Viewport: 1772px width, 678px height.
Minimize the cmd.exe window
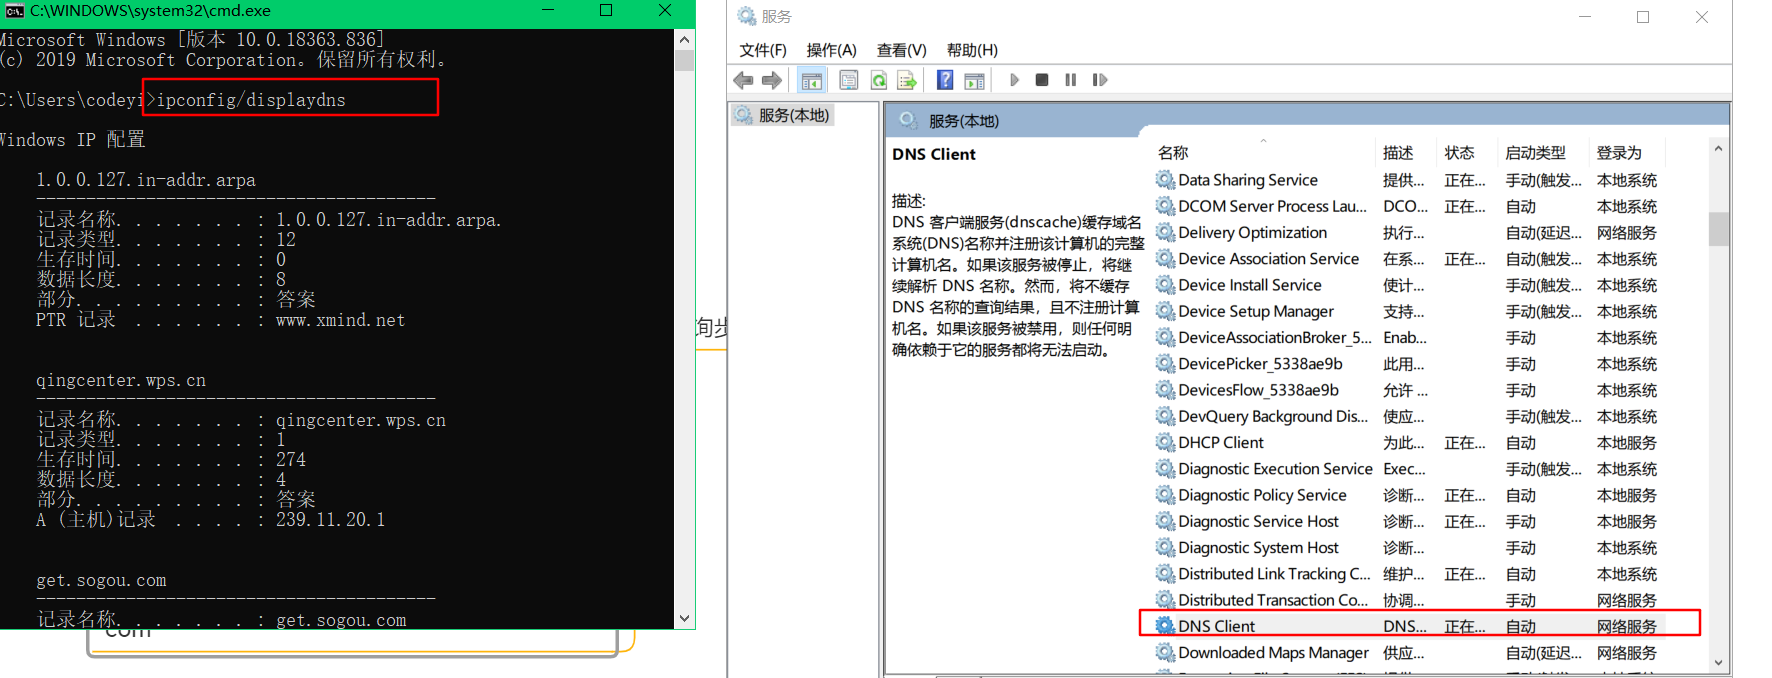pos(548,10)
